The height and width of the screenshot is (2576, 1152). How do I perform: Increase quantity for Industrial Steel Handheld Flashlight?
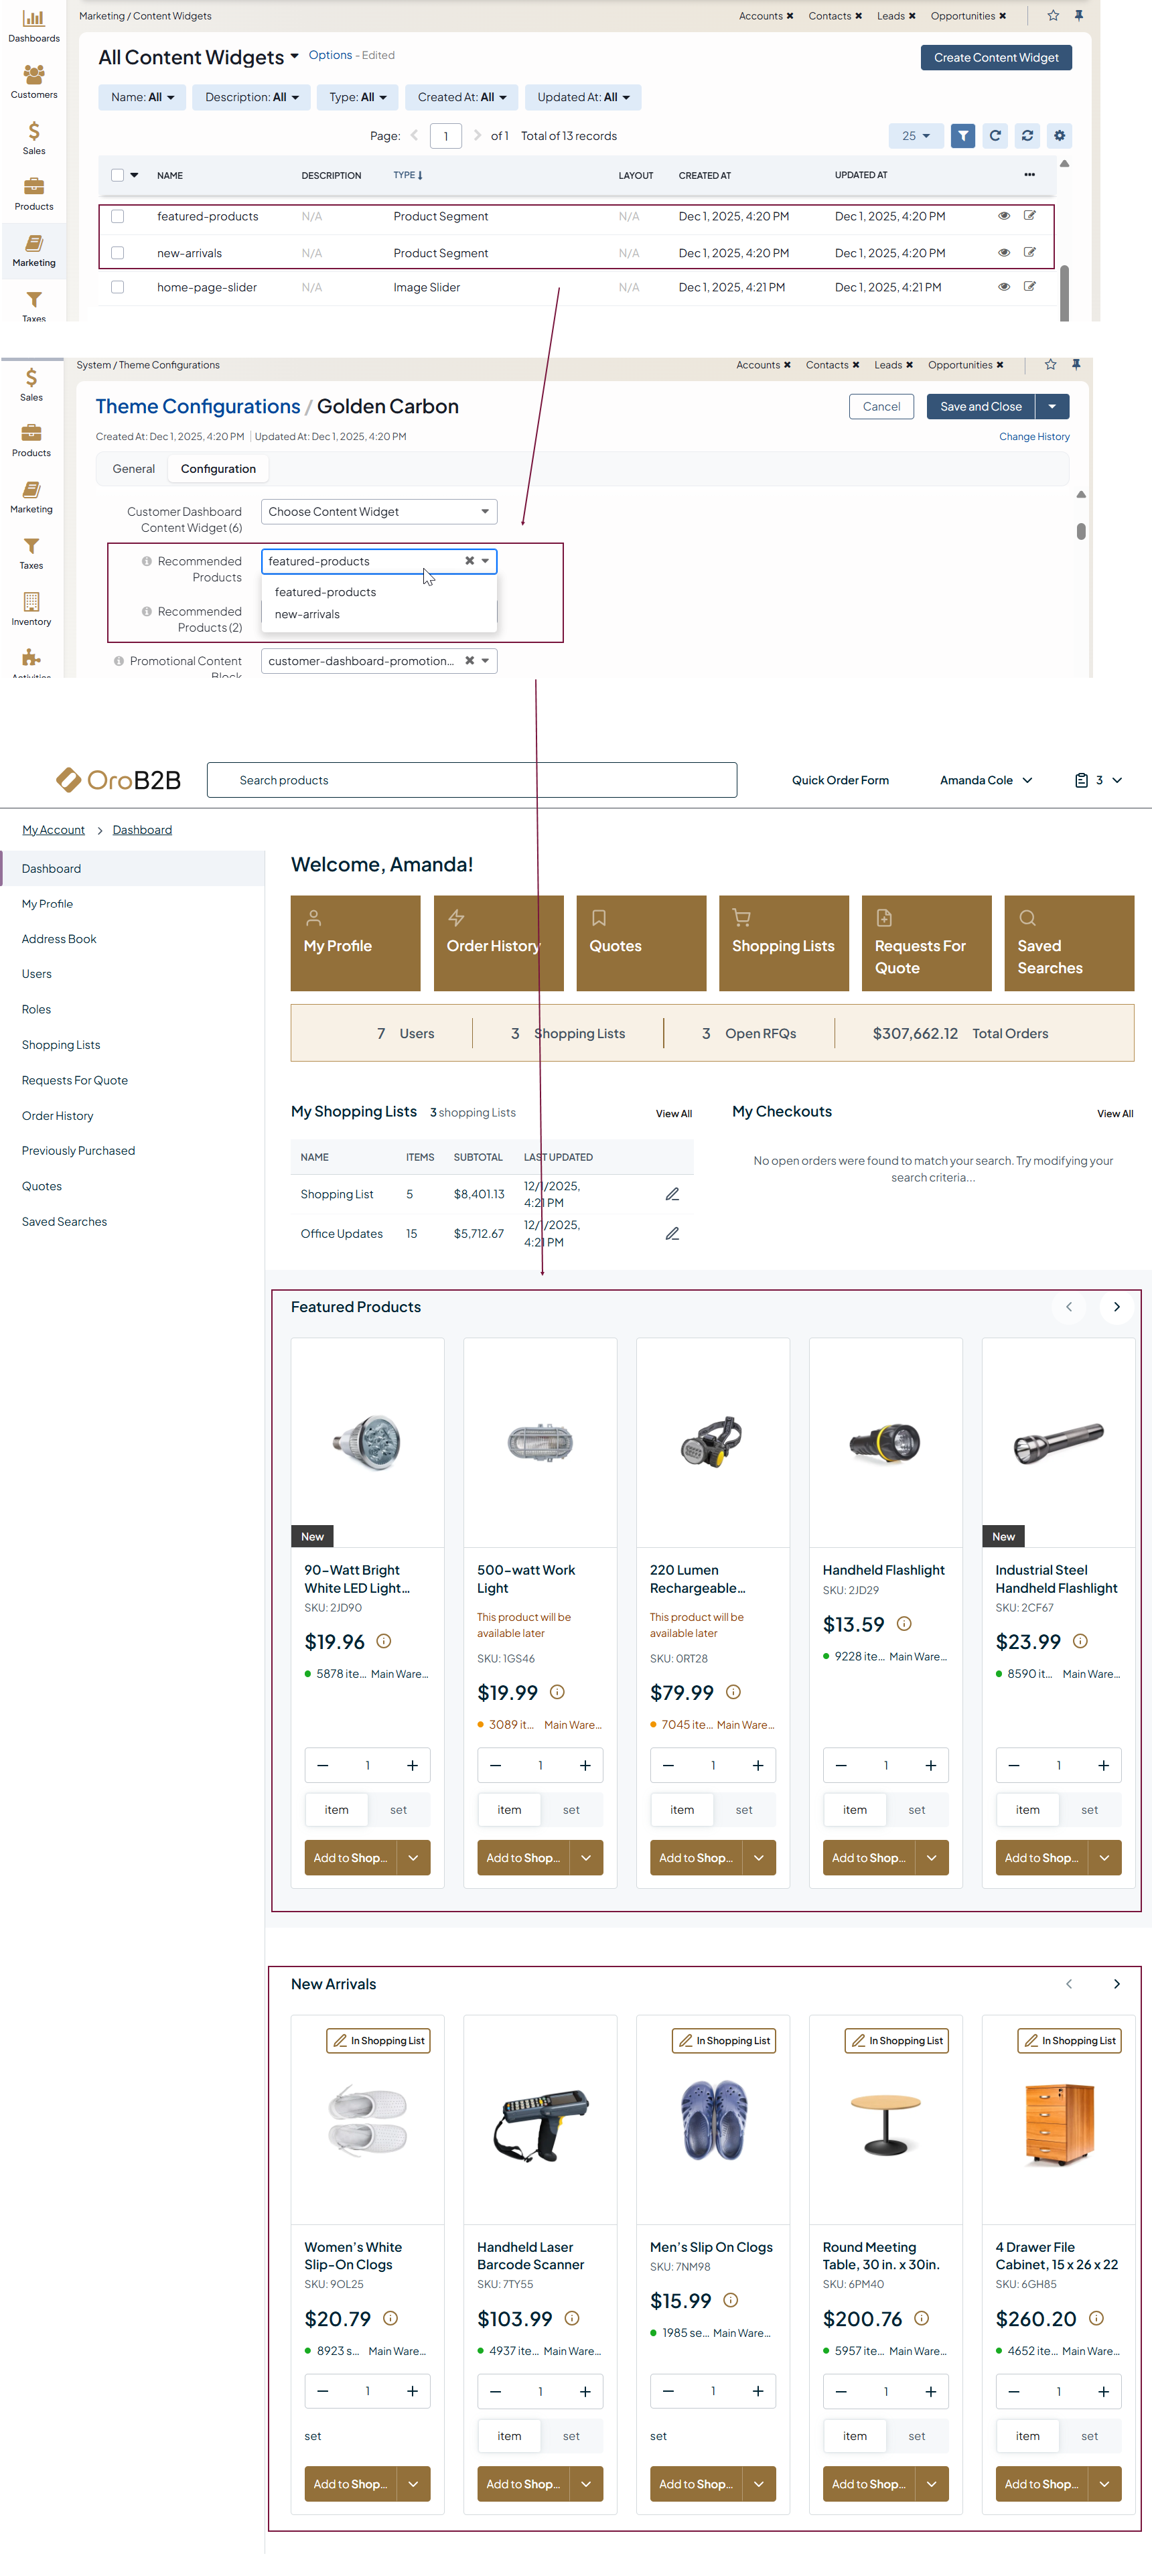click(x=1103, y=1766)
